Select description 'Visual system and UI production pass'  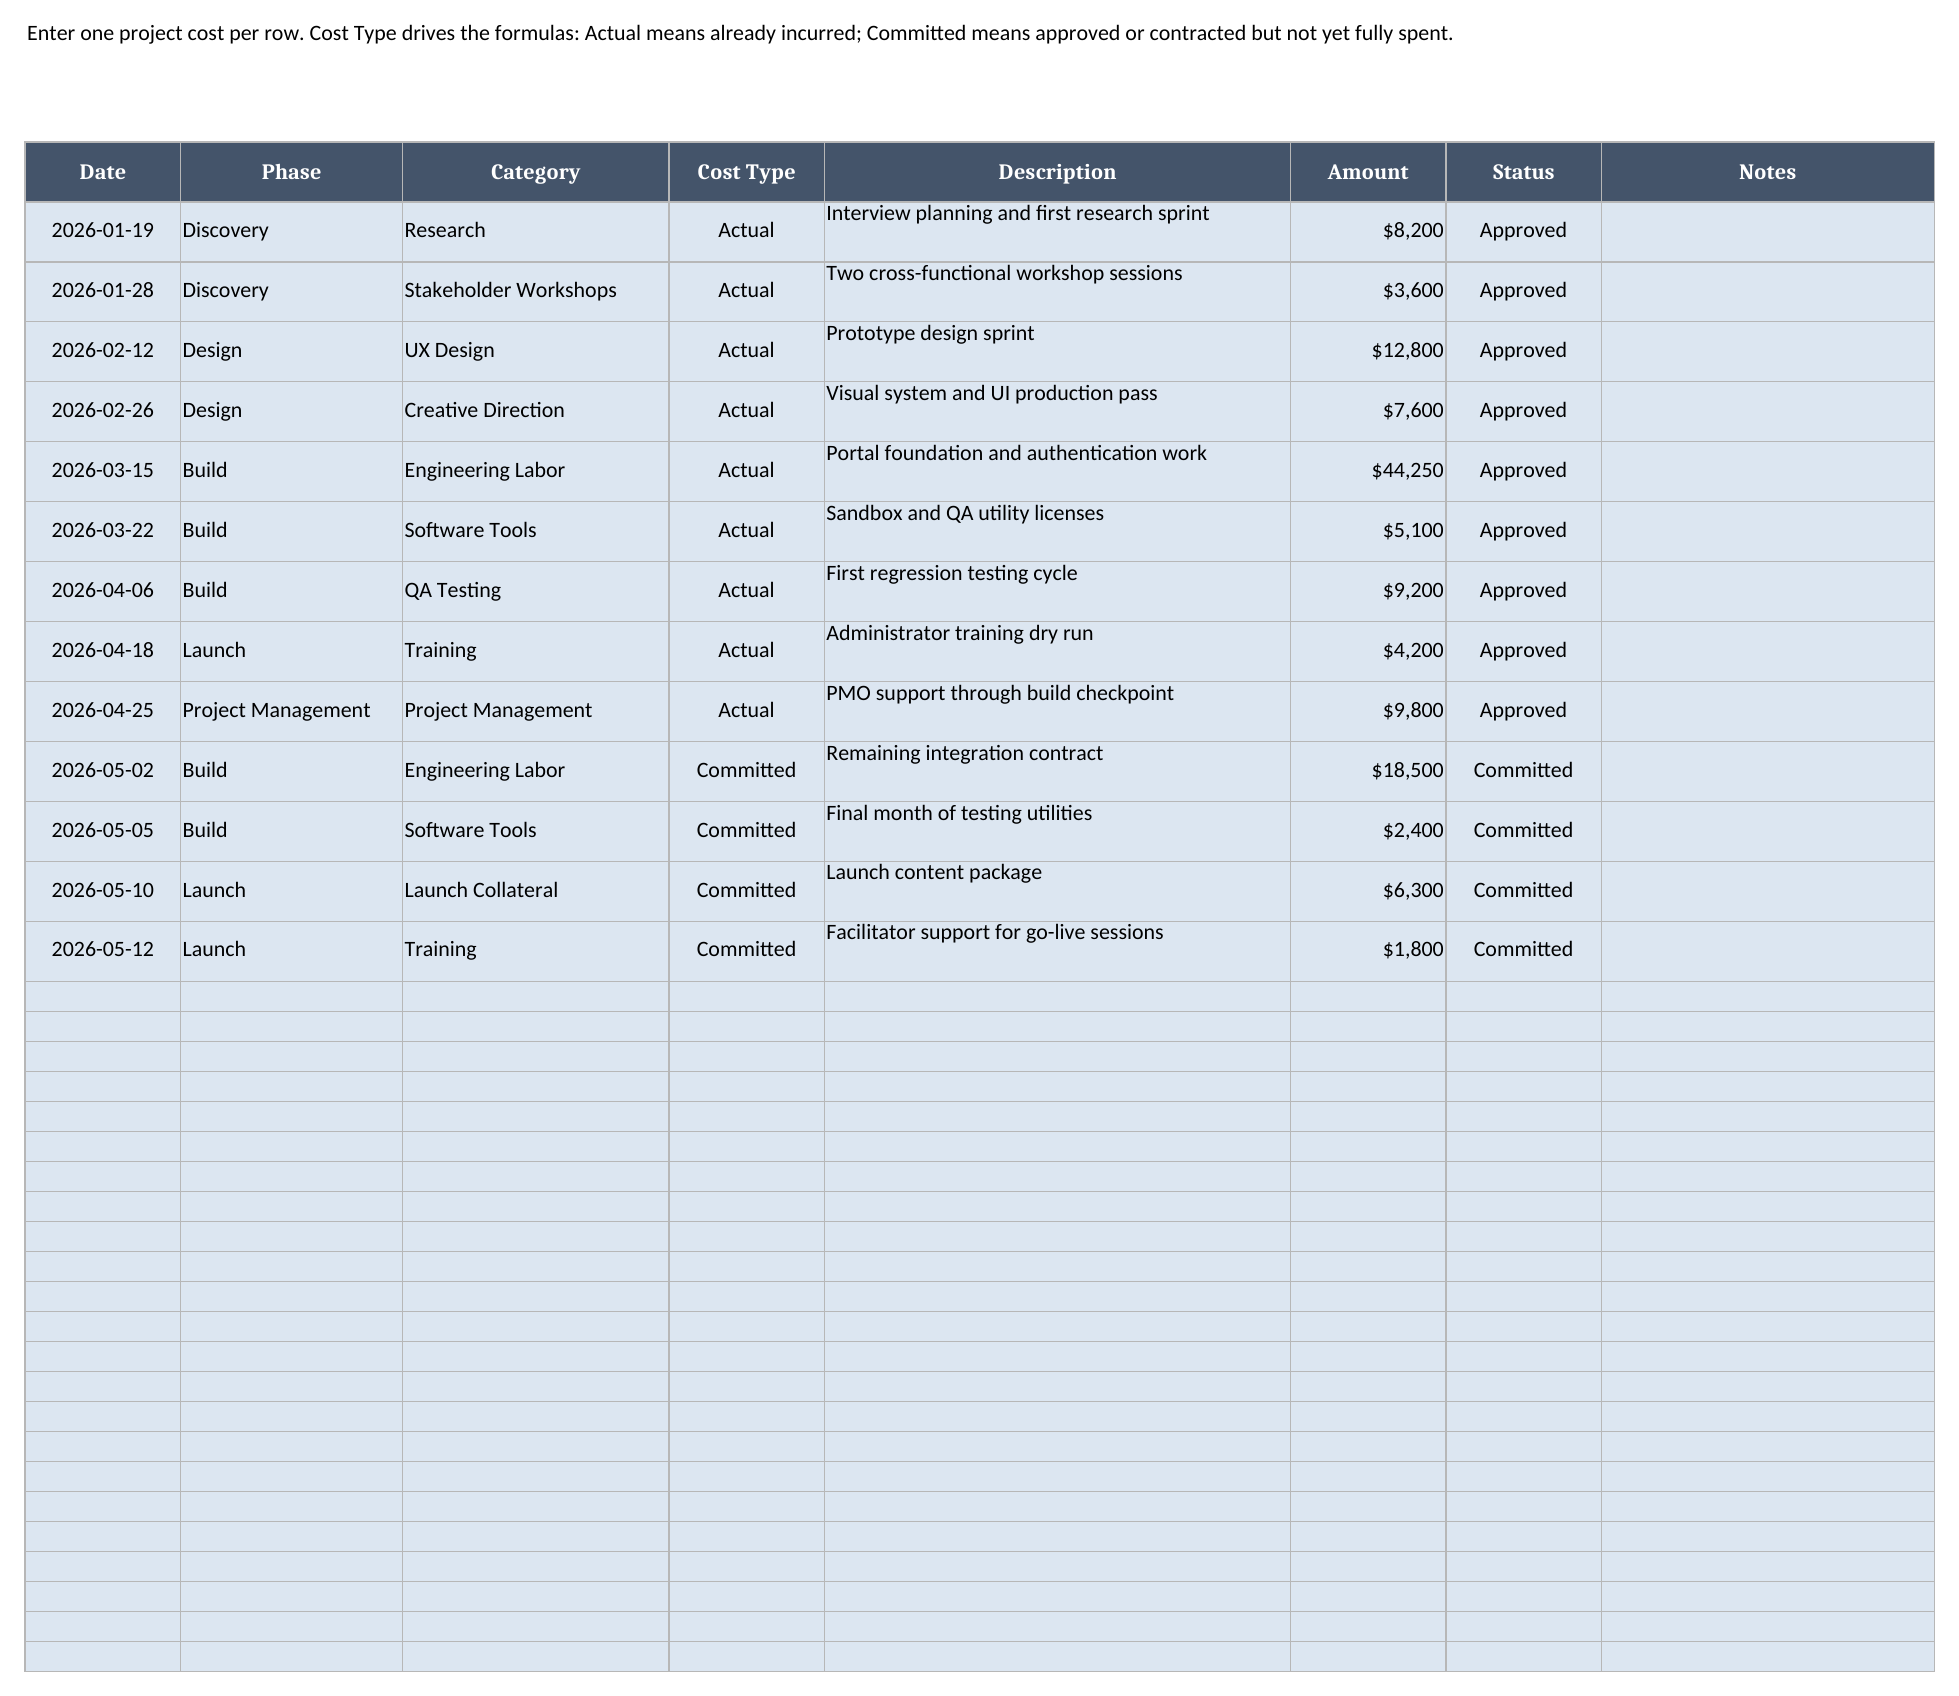[x=1057, y=411]
